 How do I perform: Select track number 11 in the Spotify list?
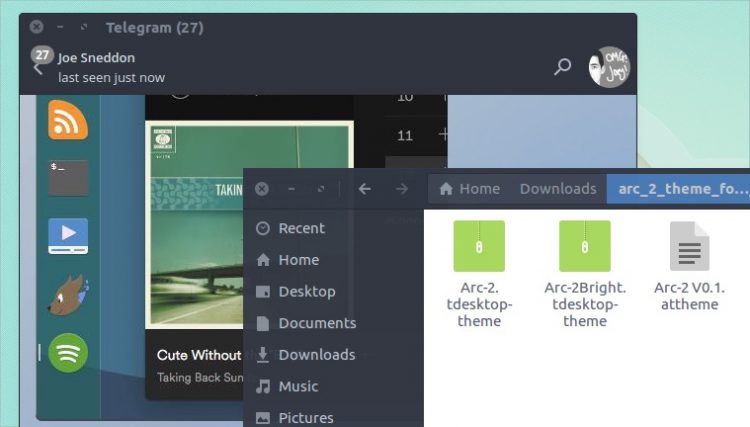click(x=405, y=136)
